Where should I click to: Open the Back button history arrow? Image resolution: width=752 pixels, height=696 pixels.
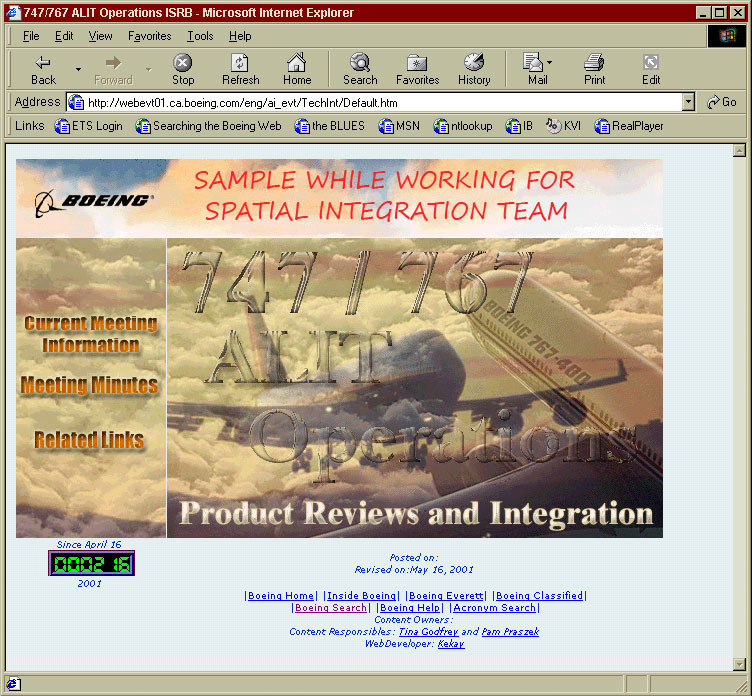(78, 69)
